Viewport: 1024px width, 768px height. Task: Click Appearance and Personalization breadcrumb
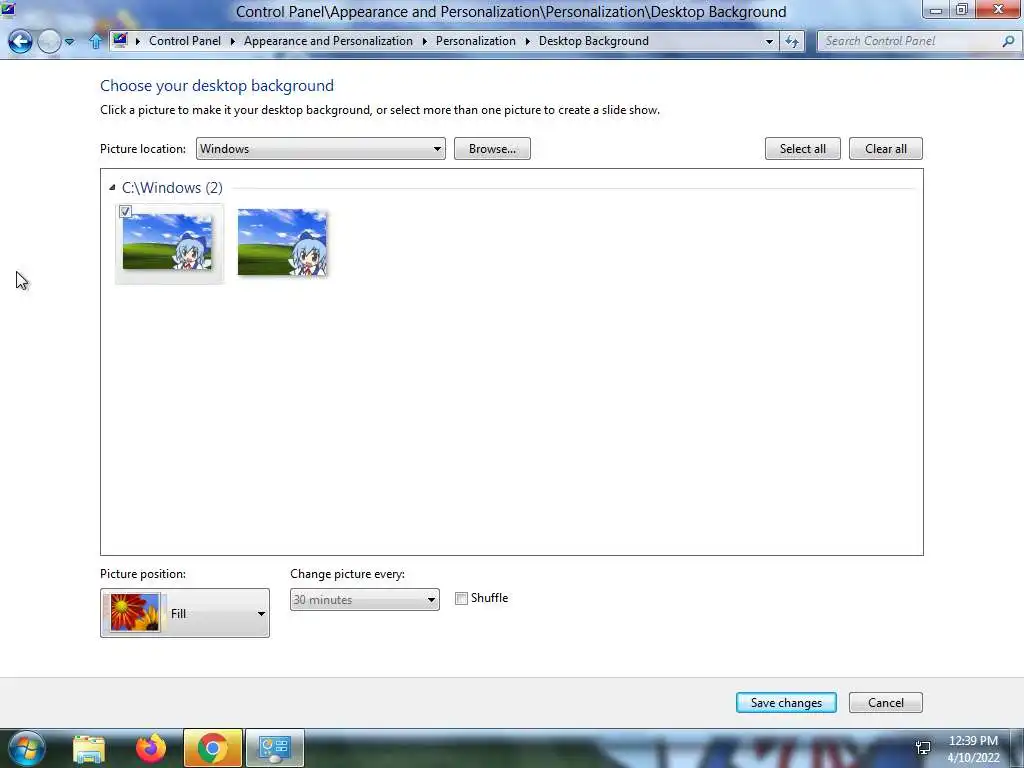pyautogui.click(x=328, y=40)
